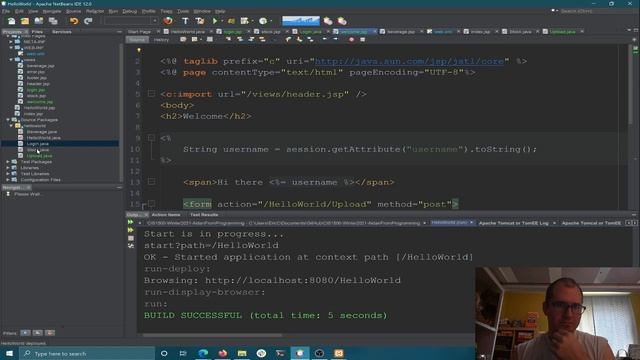
Task: Click the Build Project hammer icon
Action: (x=185, y=21)
